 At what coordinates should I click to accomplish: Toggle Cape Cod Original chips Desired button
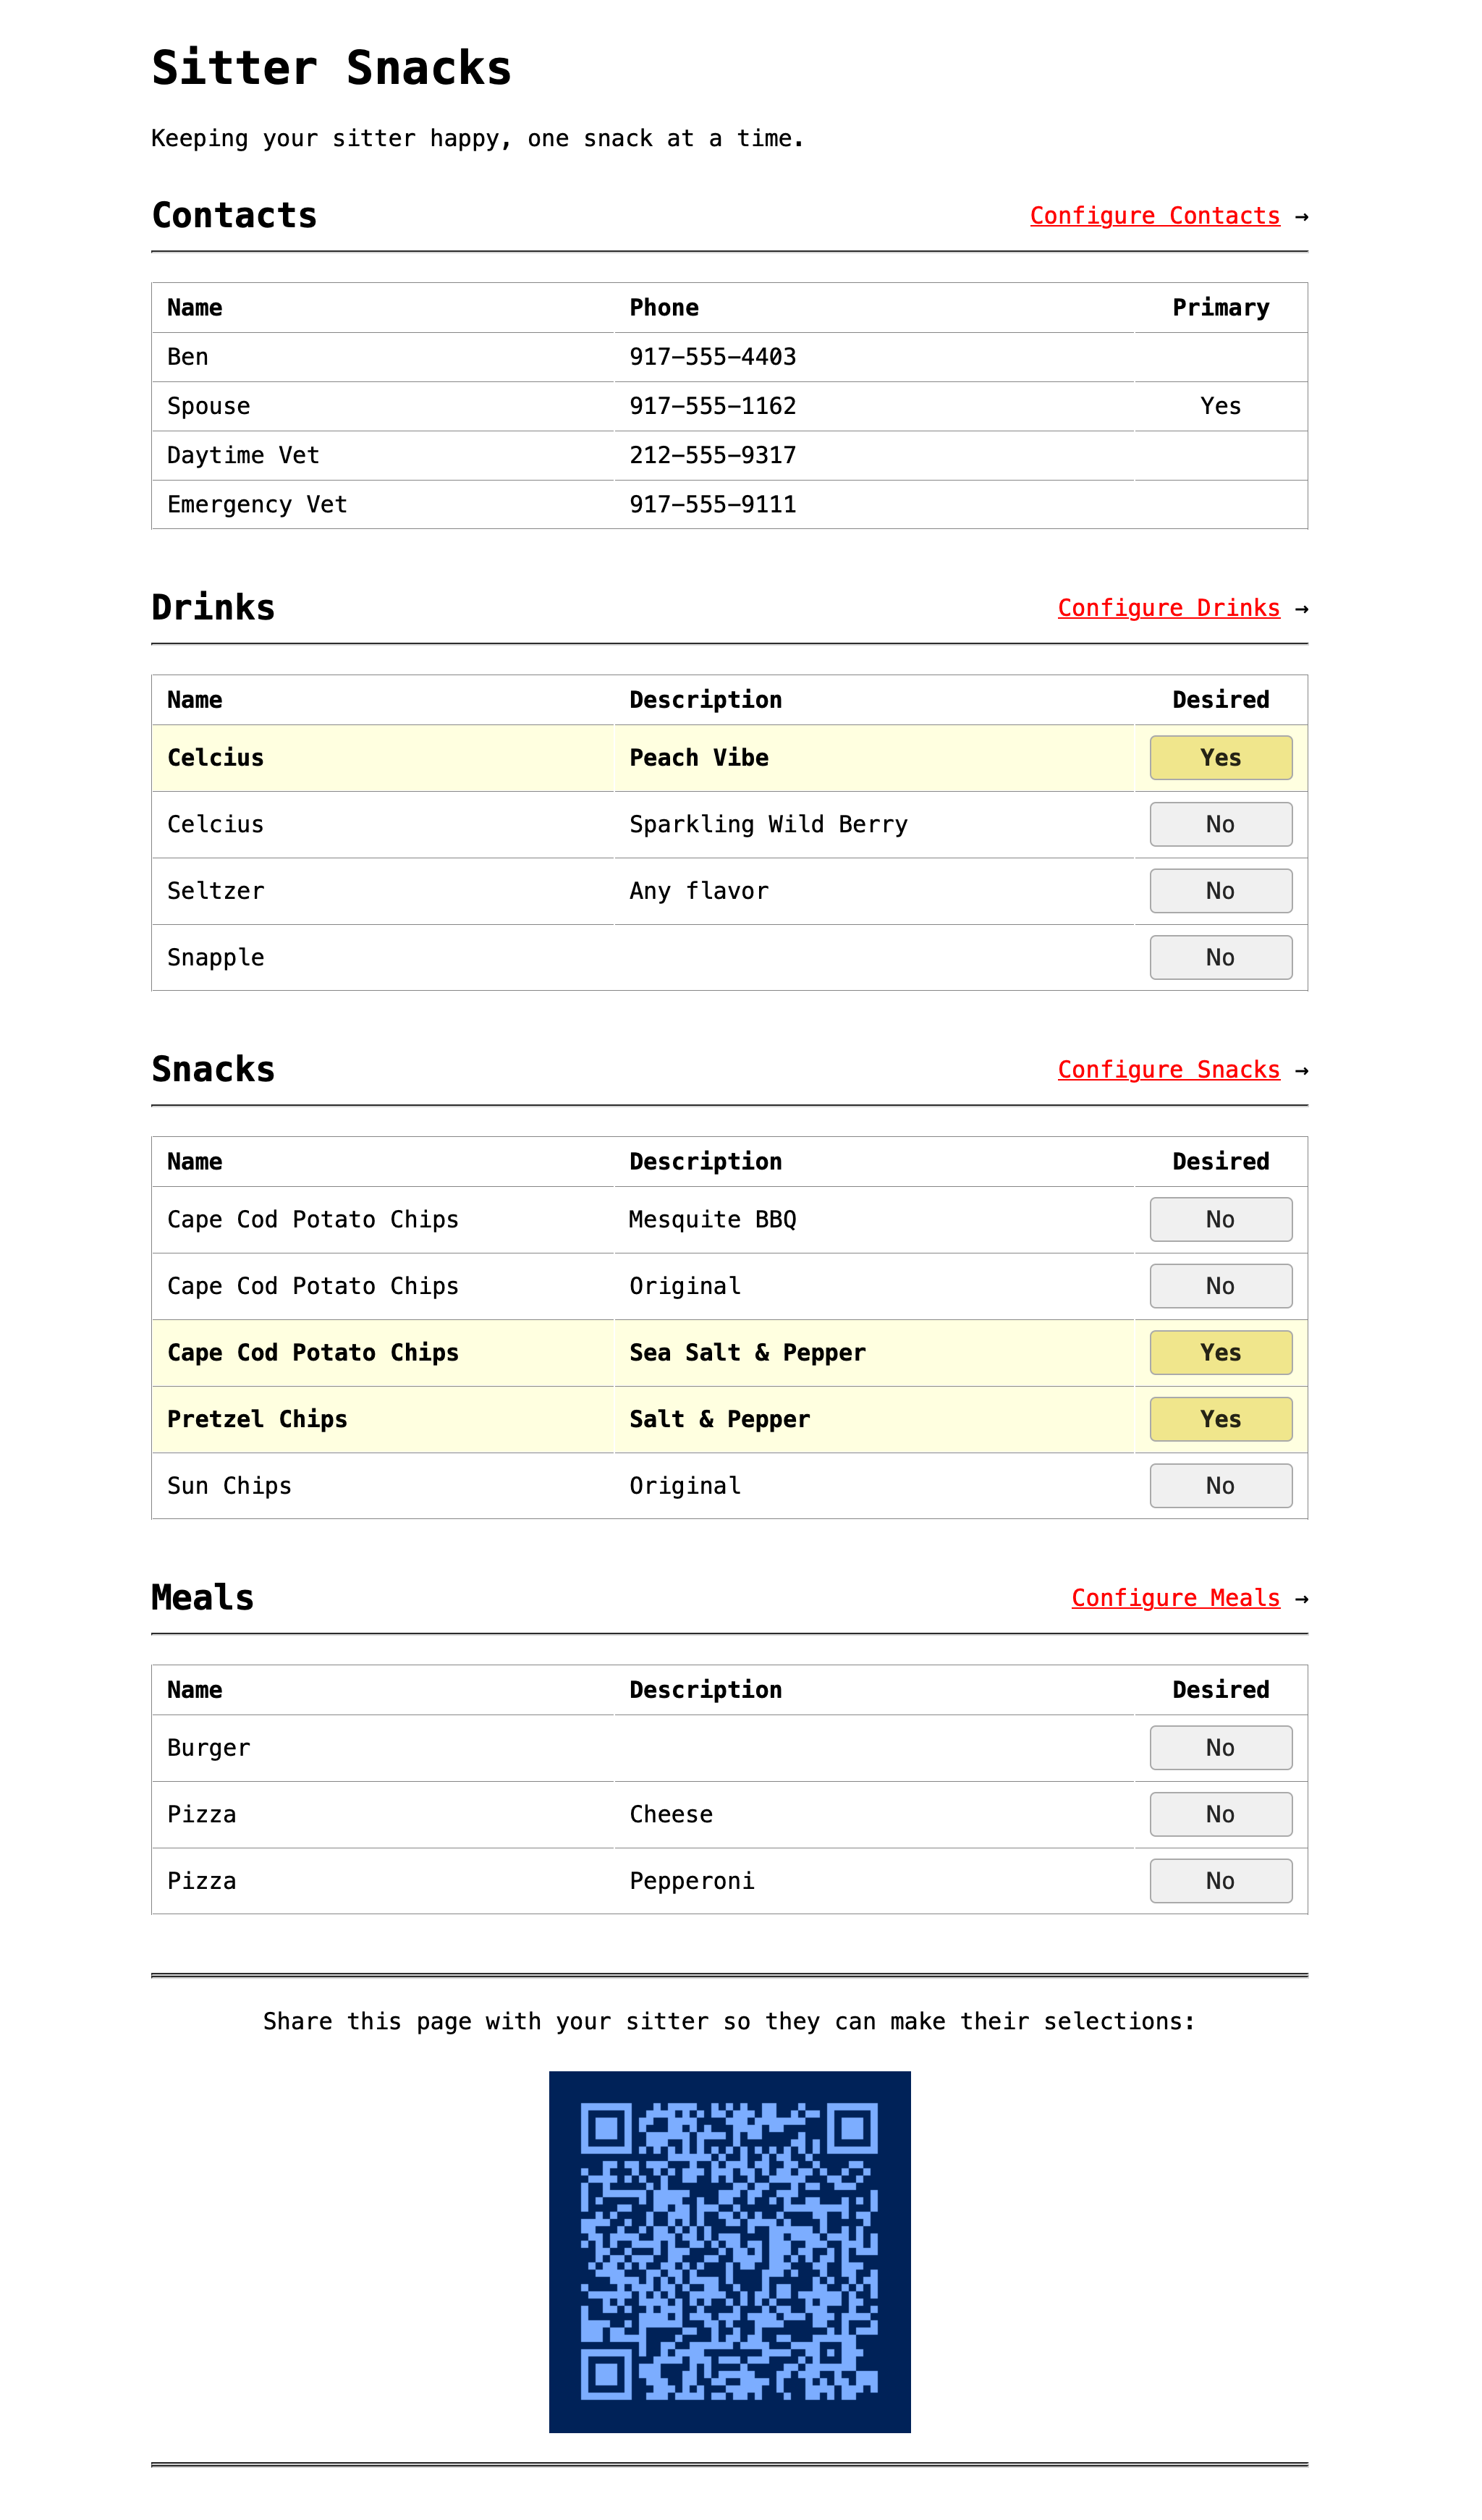tap(1220, 1286)
